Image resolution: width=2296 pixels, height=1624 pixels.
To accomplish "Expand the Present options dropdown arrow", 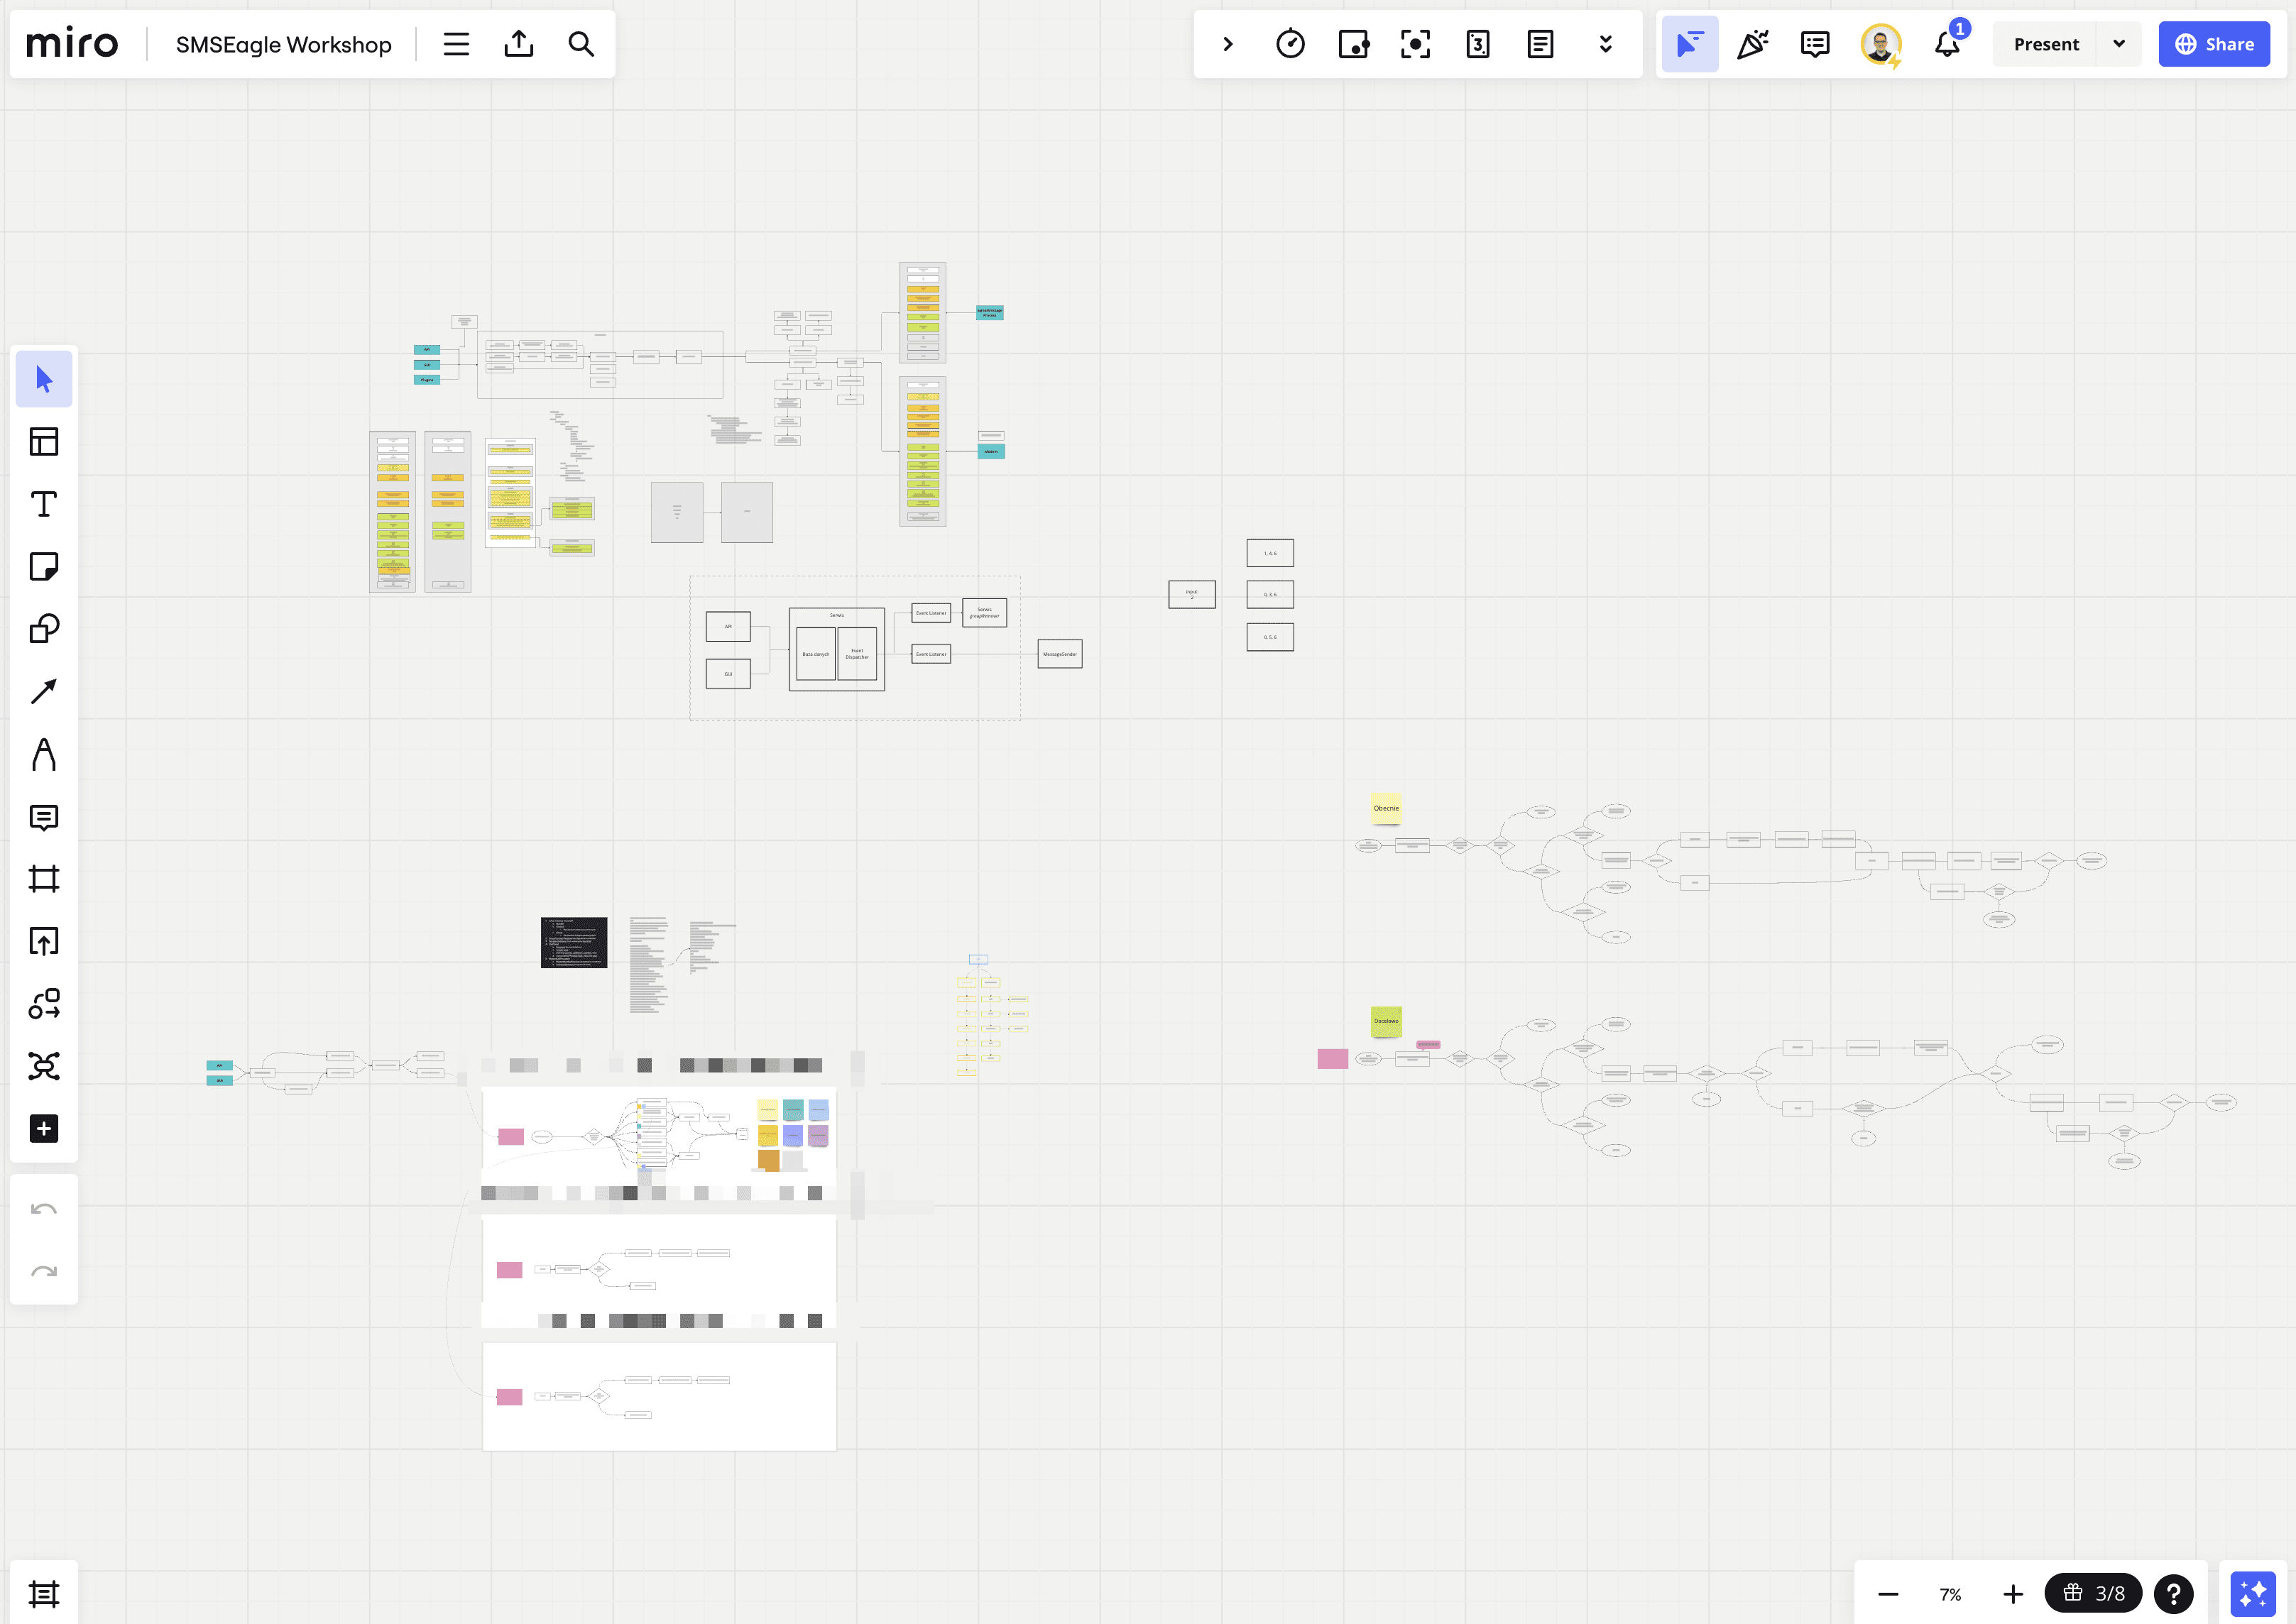I will (2119, 44).
